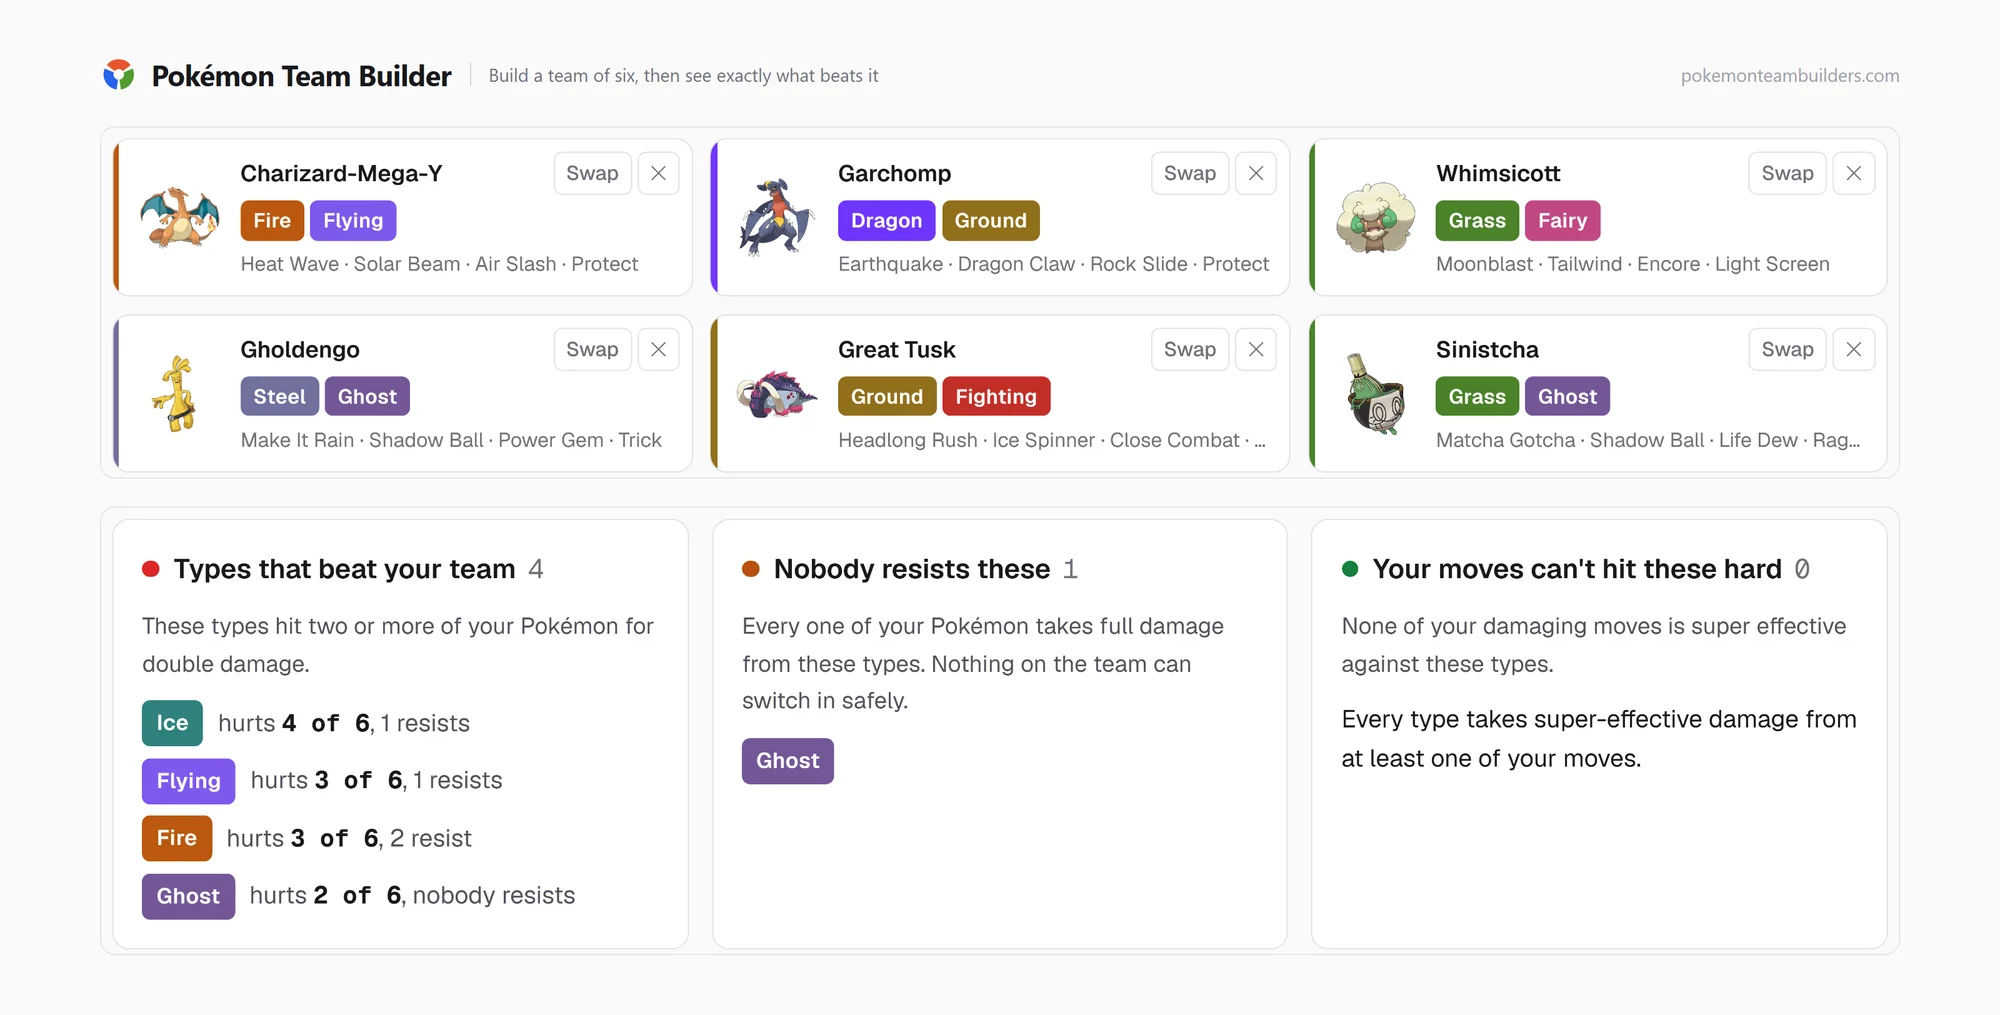Viewport: 2000px width, 1015px height.
Task: Click Garchomp's Ground type badge
Action: [991, 221]
